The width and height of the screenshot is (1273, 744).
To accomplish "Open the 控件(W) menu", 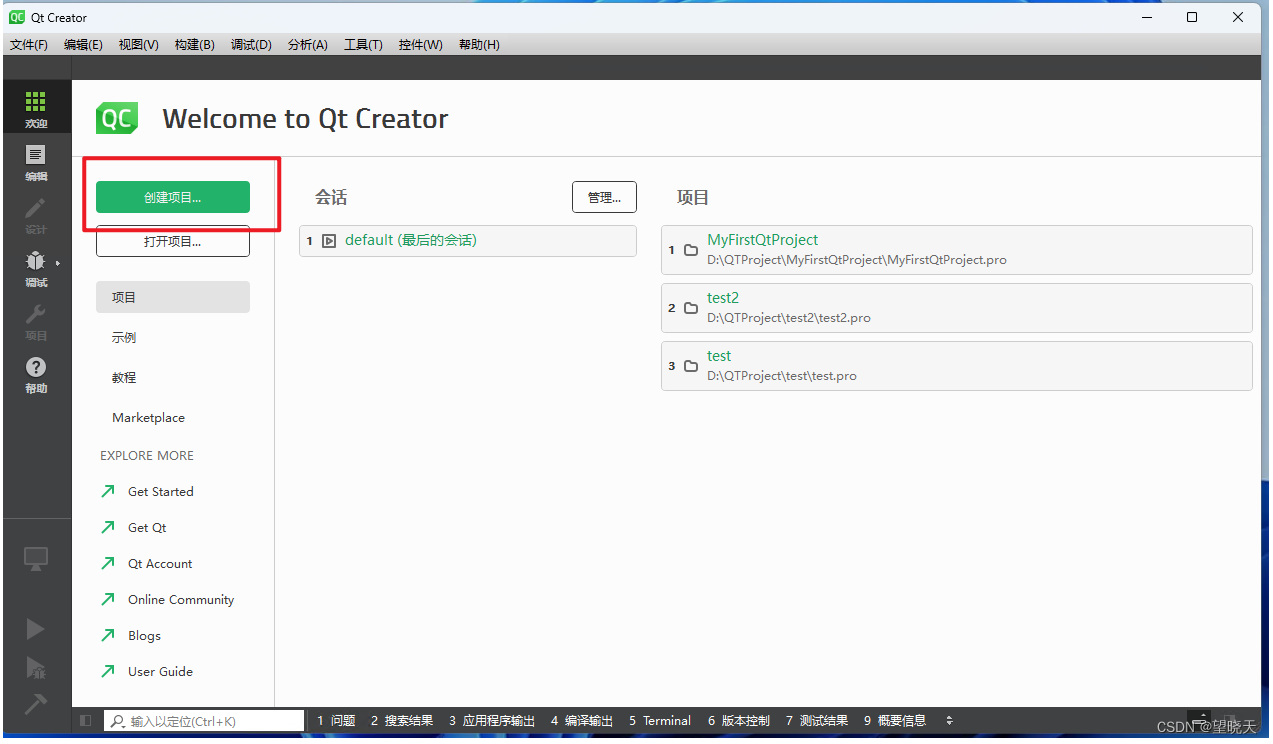I will click(x=420, y=45).
